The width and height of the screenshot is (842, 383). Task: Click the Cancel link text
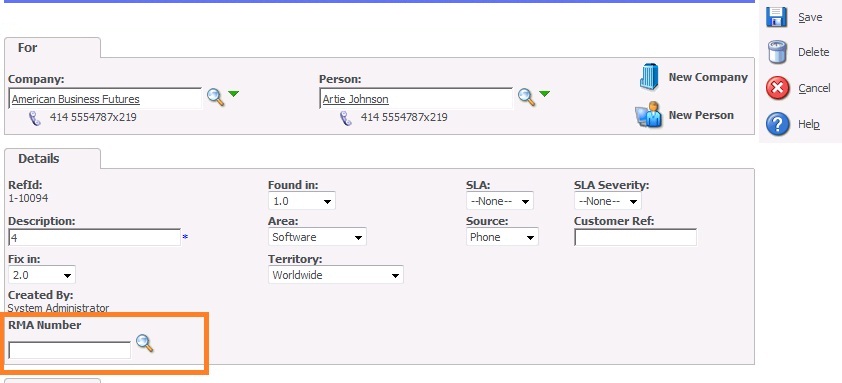814,88
